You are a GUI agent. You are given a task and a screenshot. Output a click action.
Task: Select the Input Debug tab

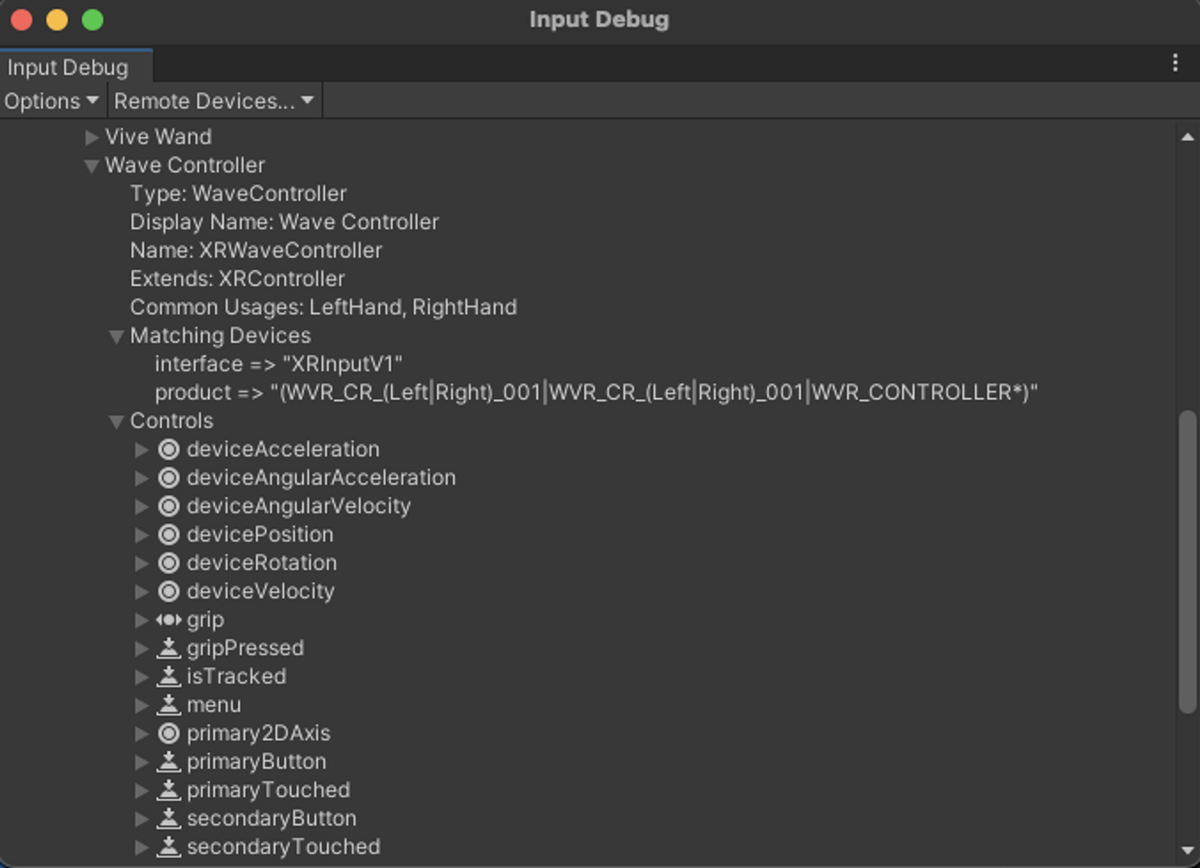[76, 67]
